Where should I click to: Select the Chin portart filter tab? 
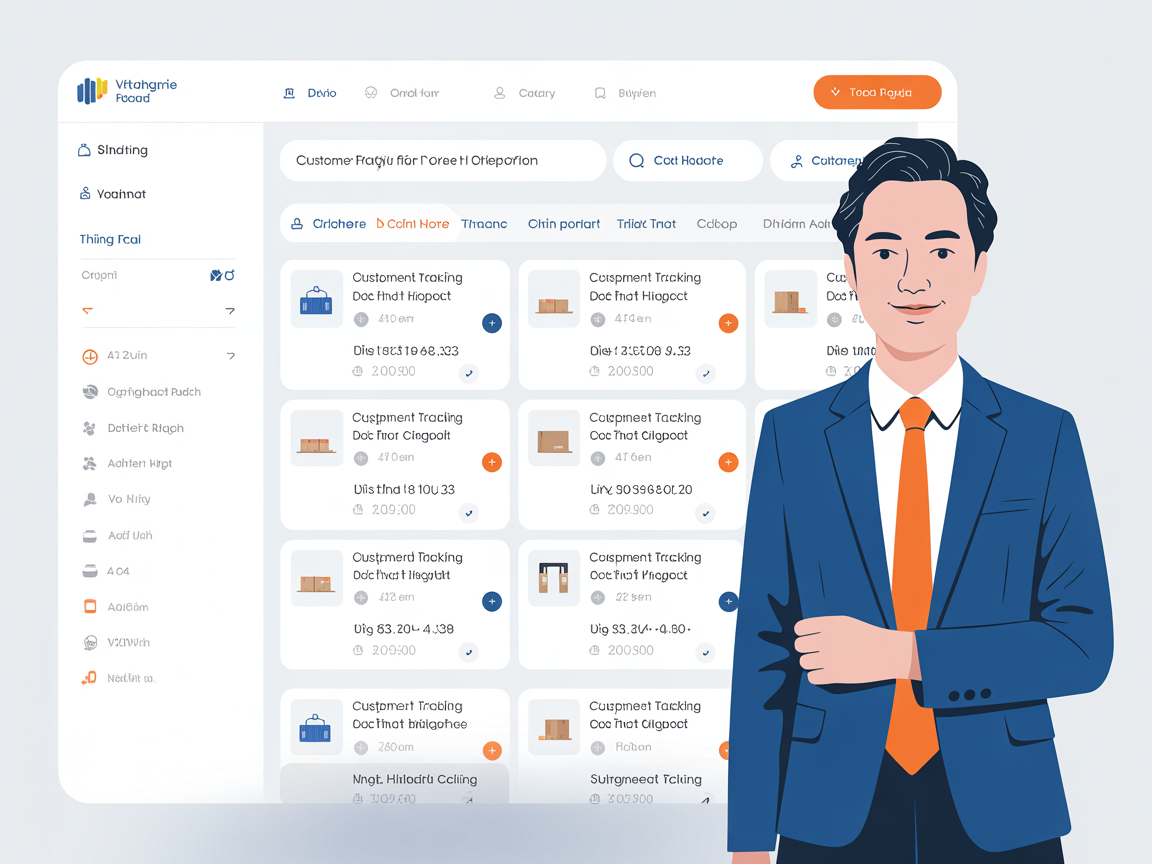(563, 224)
